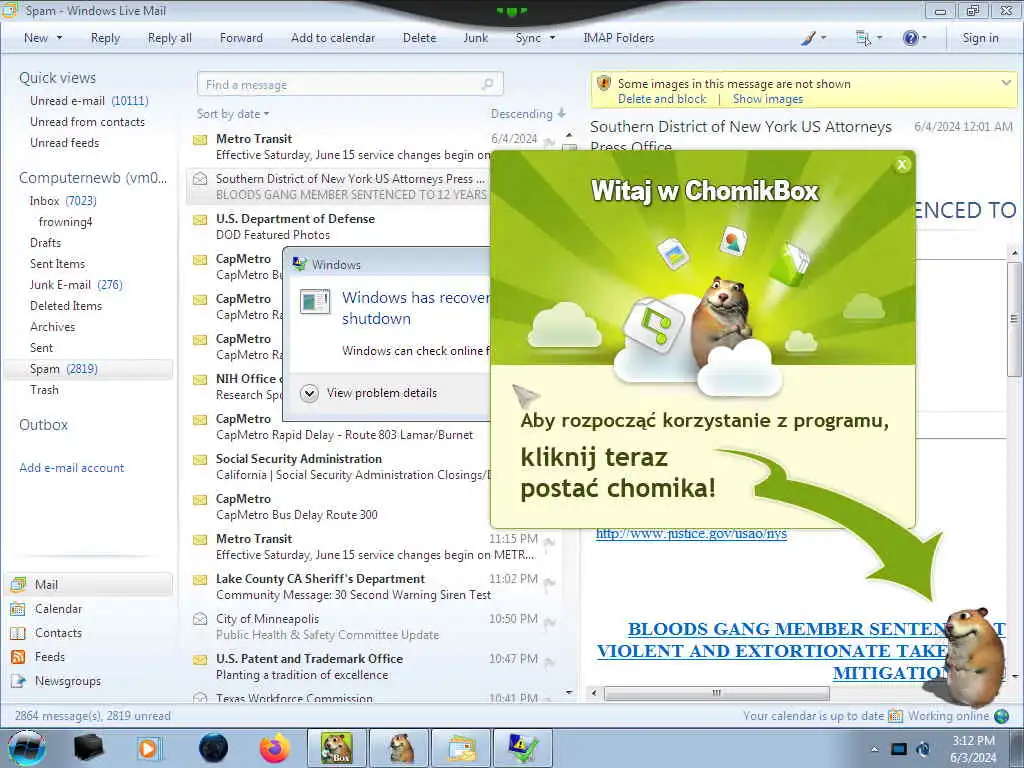This screenshot has width=1024, height=768.
Task: Switch to Windows Live Mail taskbar button
Action: coord(461,748)
